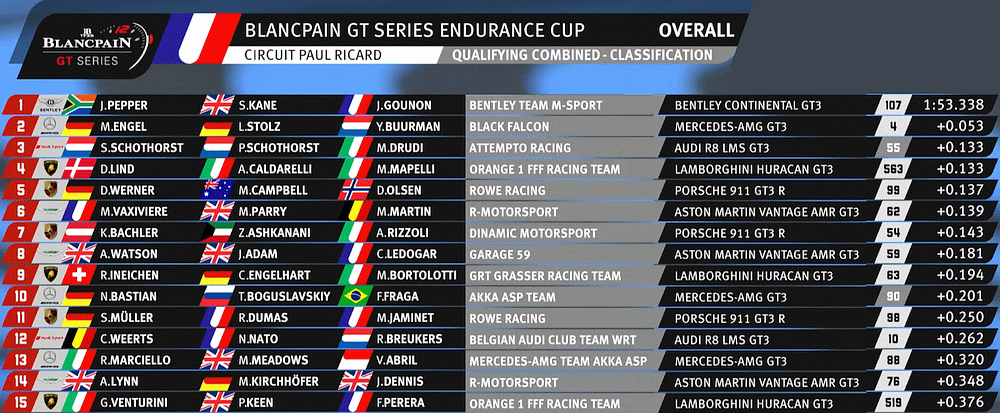Click the Swiss flag beside R.Ineichen
Viewport: 1000px width, 413px height.
pyautogui.click(x=82, y=275)
